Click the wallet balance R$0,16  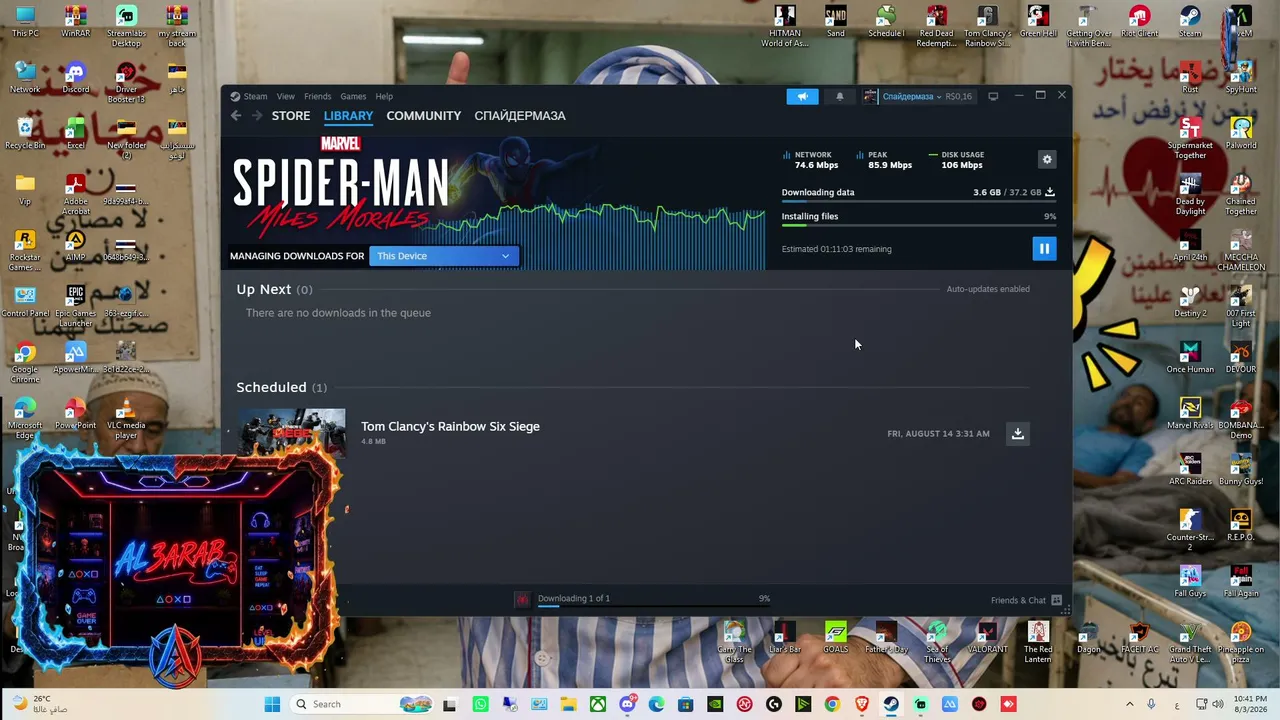pyautogui.click(x=958, y=96)
